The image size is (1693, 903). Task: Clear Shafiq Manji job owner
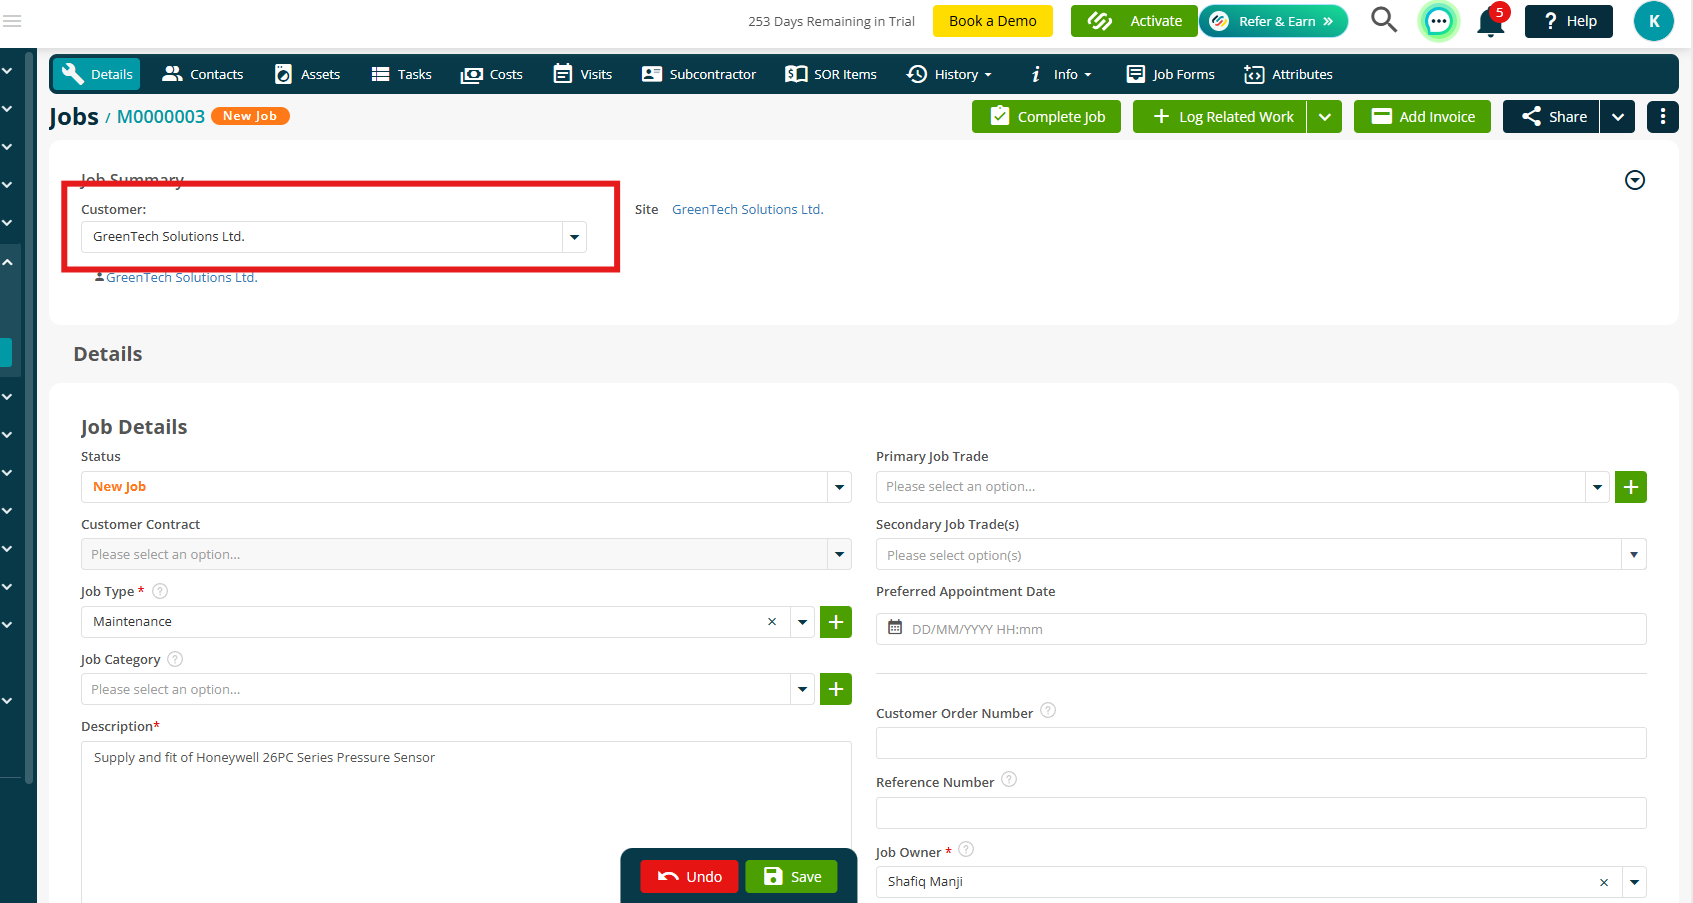tap(1604, 882)
